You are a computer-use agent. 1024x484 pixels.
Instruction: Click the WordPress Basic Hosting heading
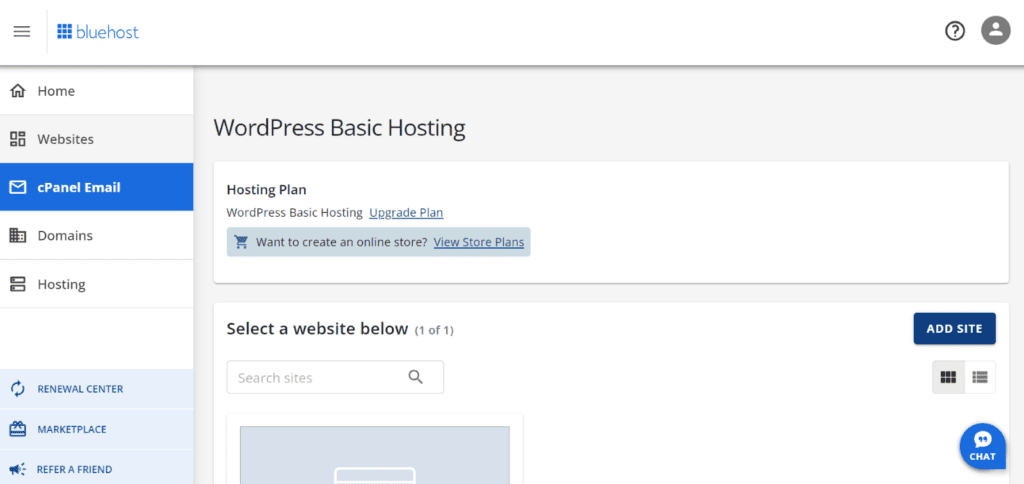pos(340,127)
